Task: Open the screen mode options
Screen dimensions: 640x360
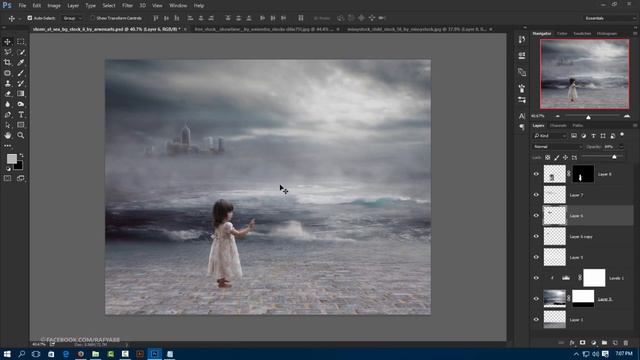Action: click(21, 178)
